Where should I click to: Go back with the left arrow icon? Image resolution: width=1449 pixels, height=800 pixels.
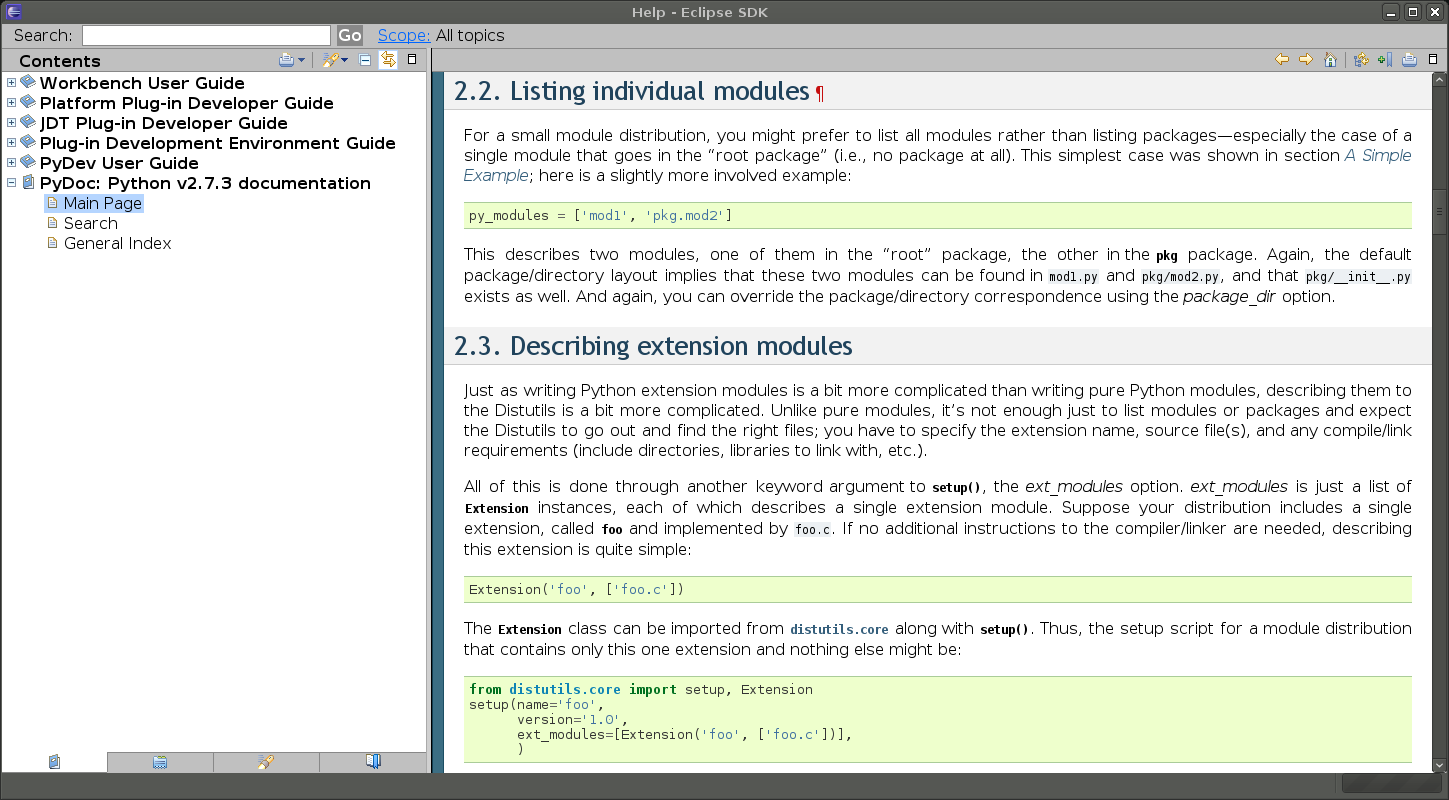pos(1282,60)
